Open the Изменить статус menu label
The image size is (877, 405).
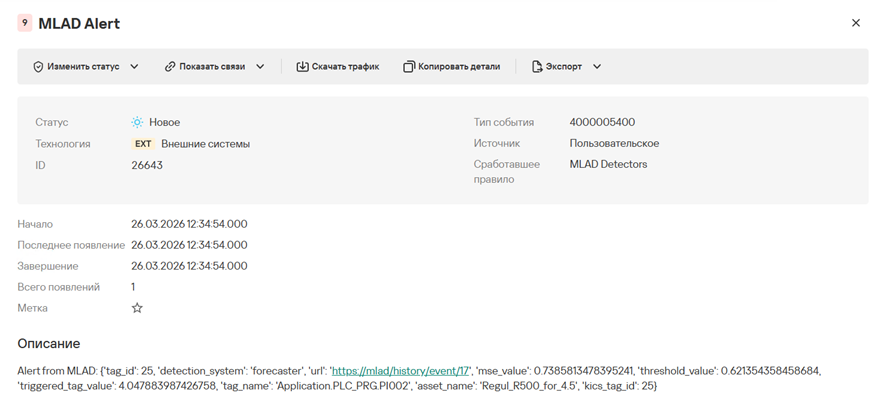pos(83,67)
